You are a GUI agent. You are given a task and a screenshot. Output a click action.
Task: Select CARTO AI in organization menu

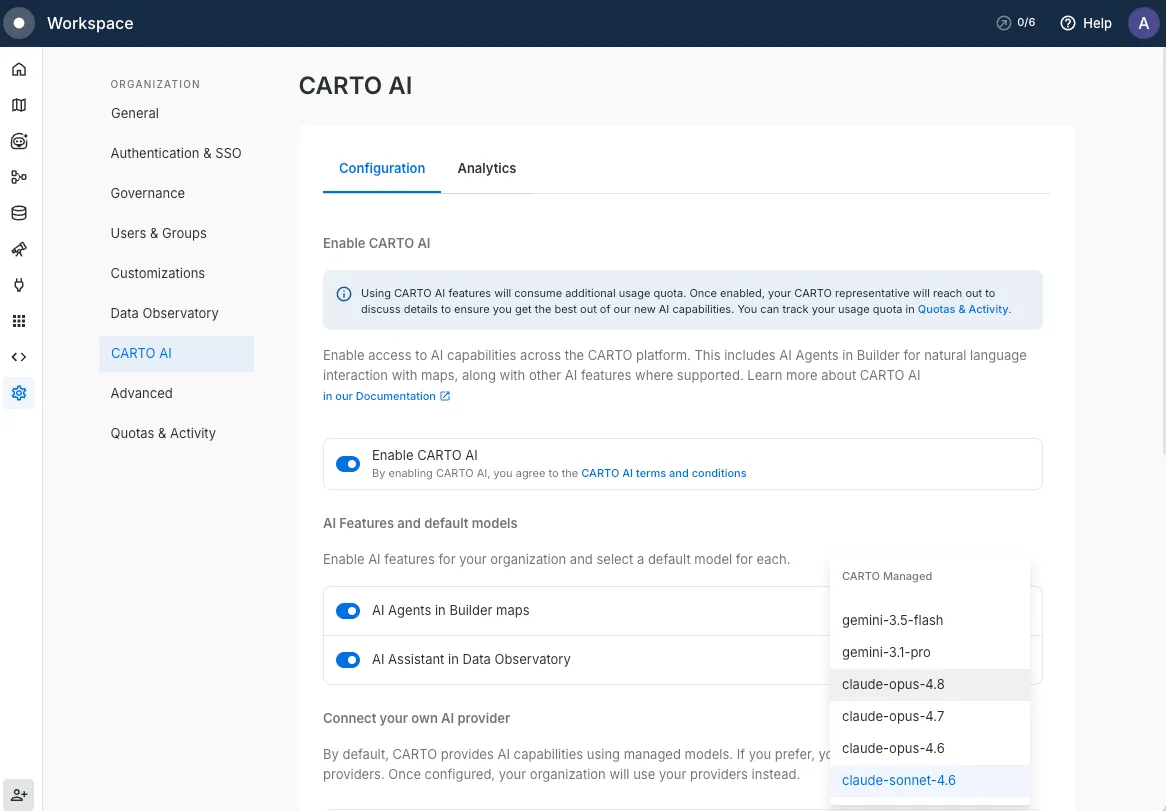[176, 354]
